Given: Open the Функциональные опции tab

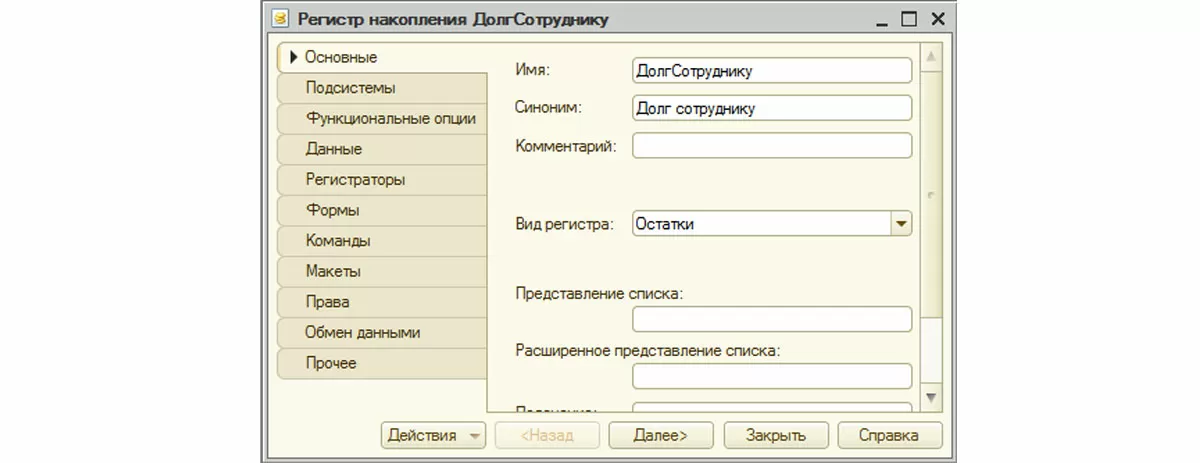Looking at the screenshot, I should 390,118.
